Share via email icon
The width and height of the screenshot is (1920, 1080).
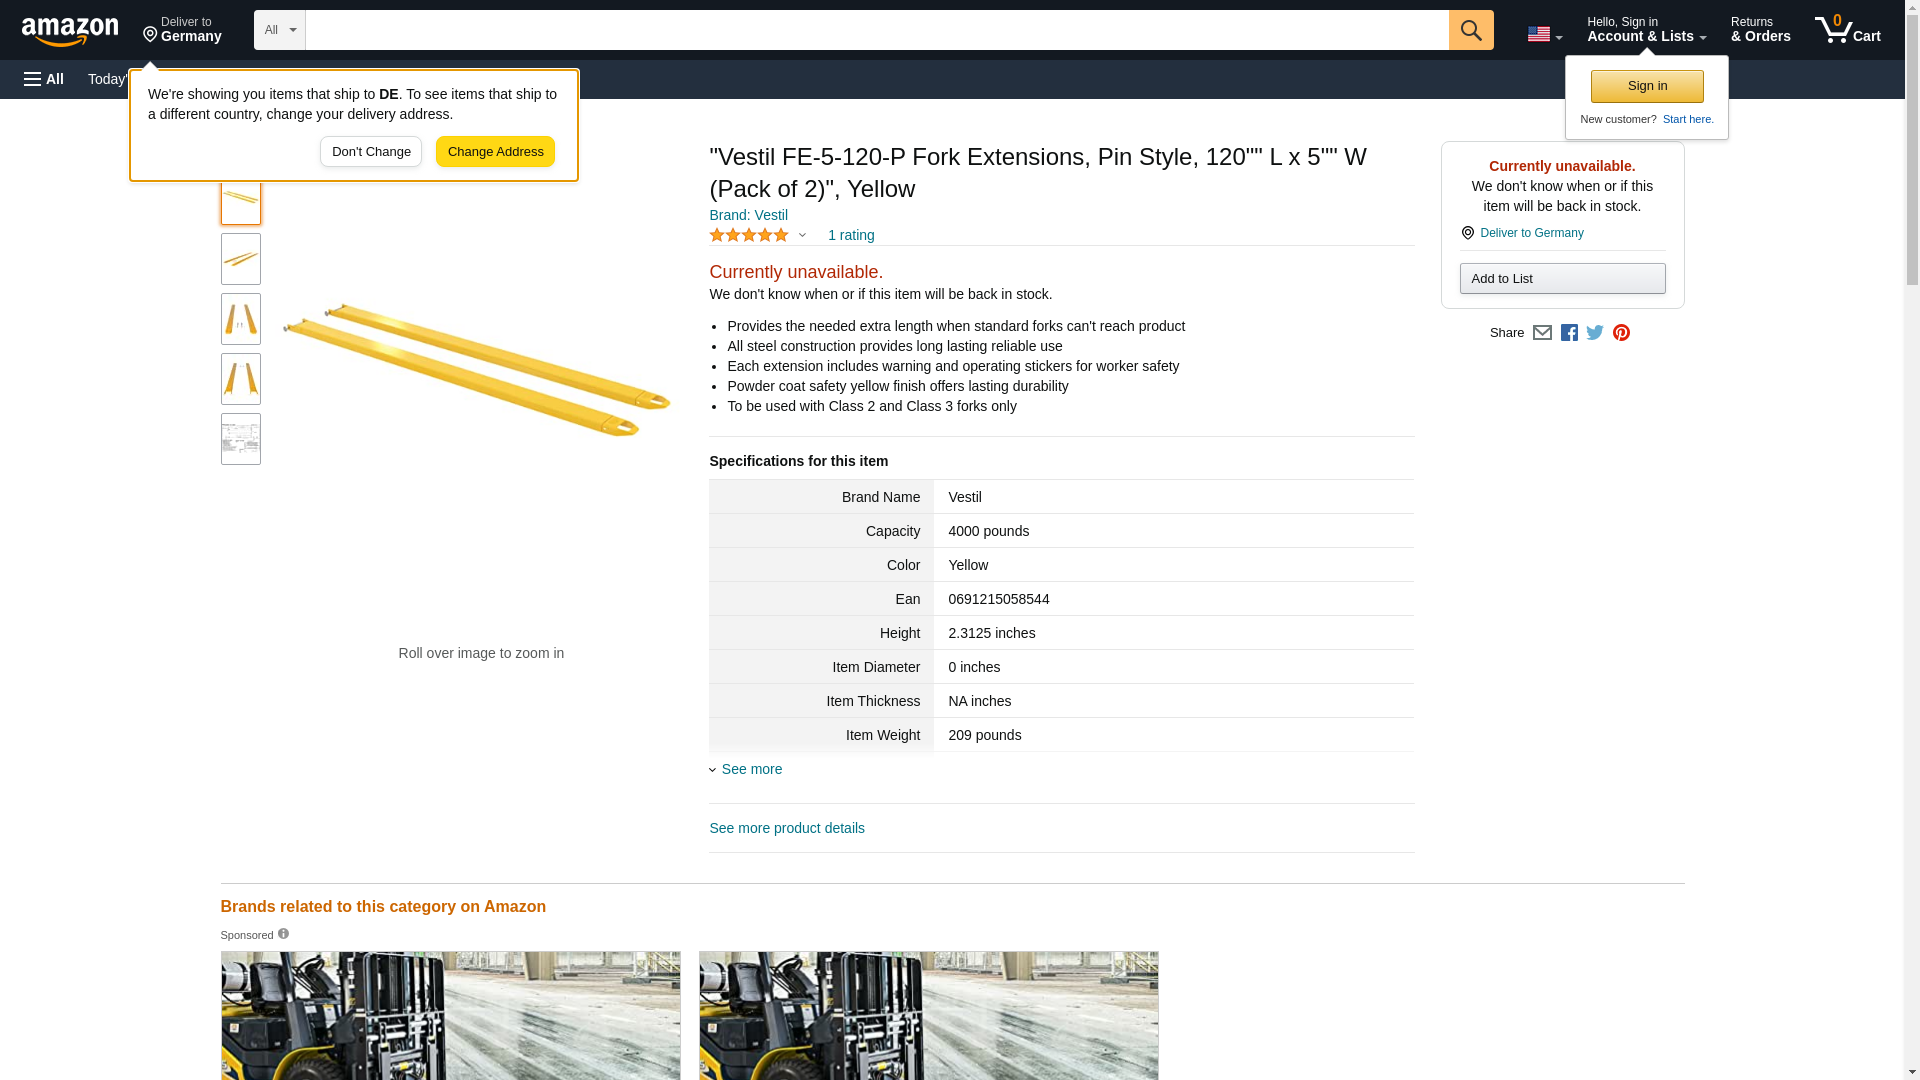(1542, 333)
